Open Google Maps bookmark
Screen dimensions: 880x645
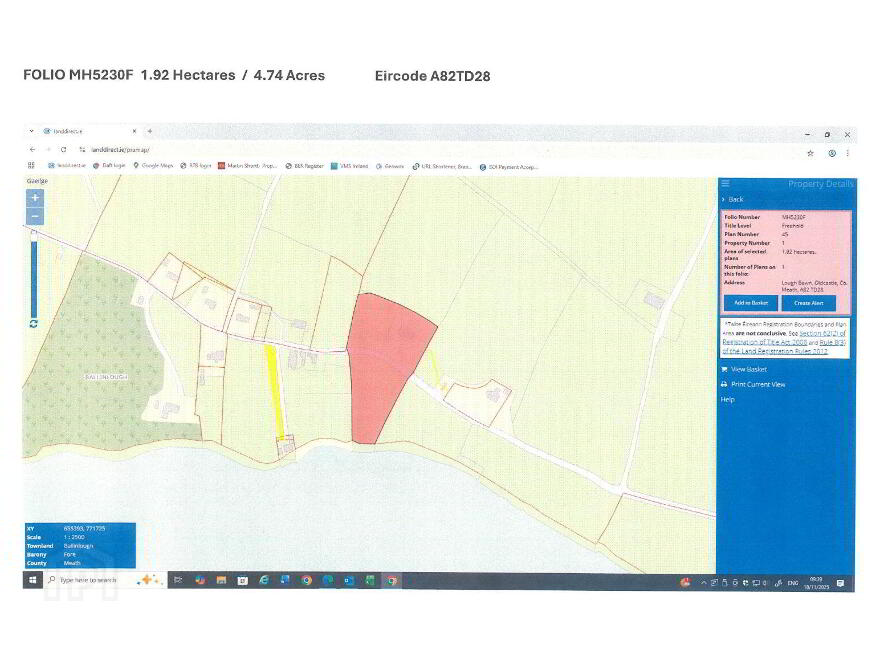point(153,166)
